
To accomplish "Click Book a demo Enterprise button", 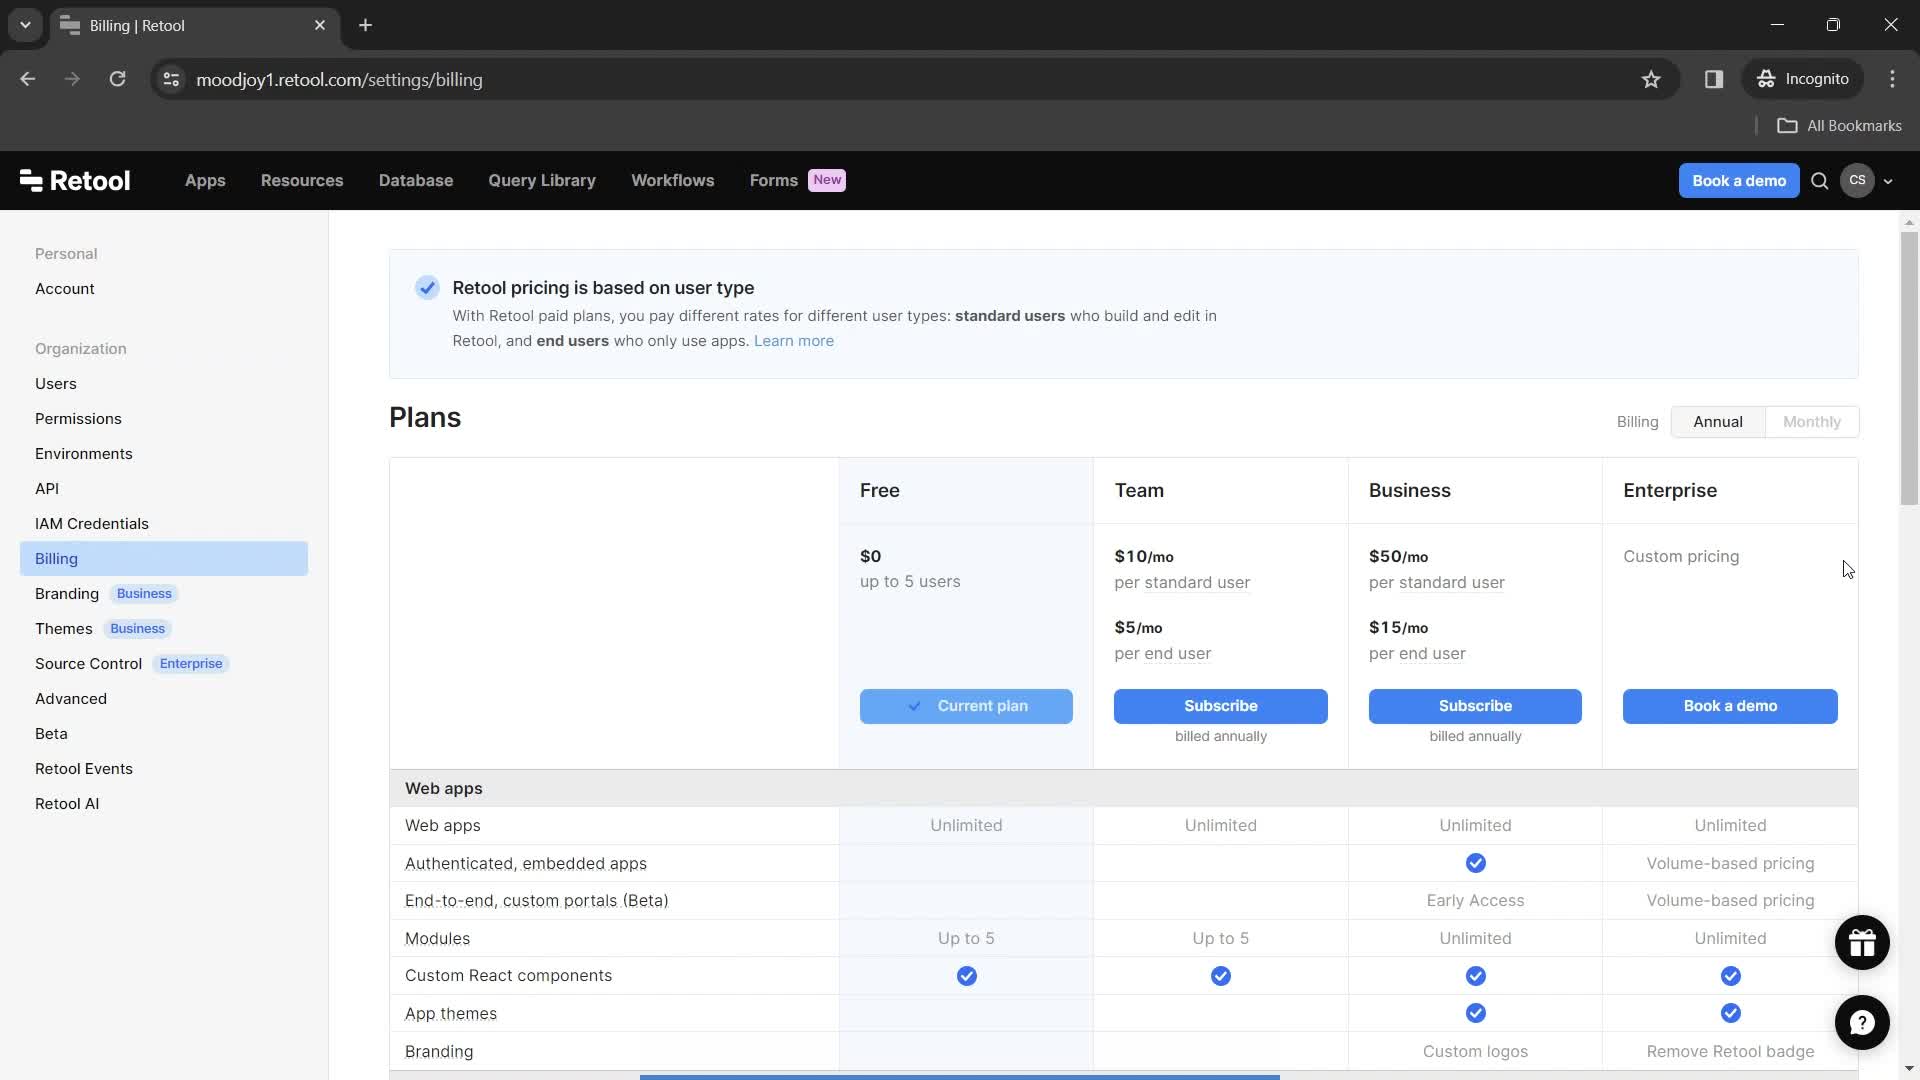I will [1729, 704].
